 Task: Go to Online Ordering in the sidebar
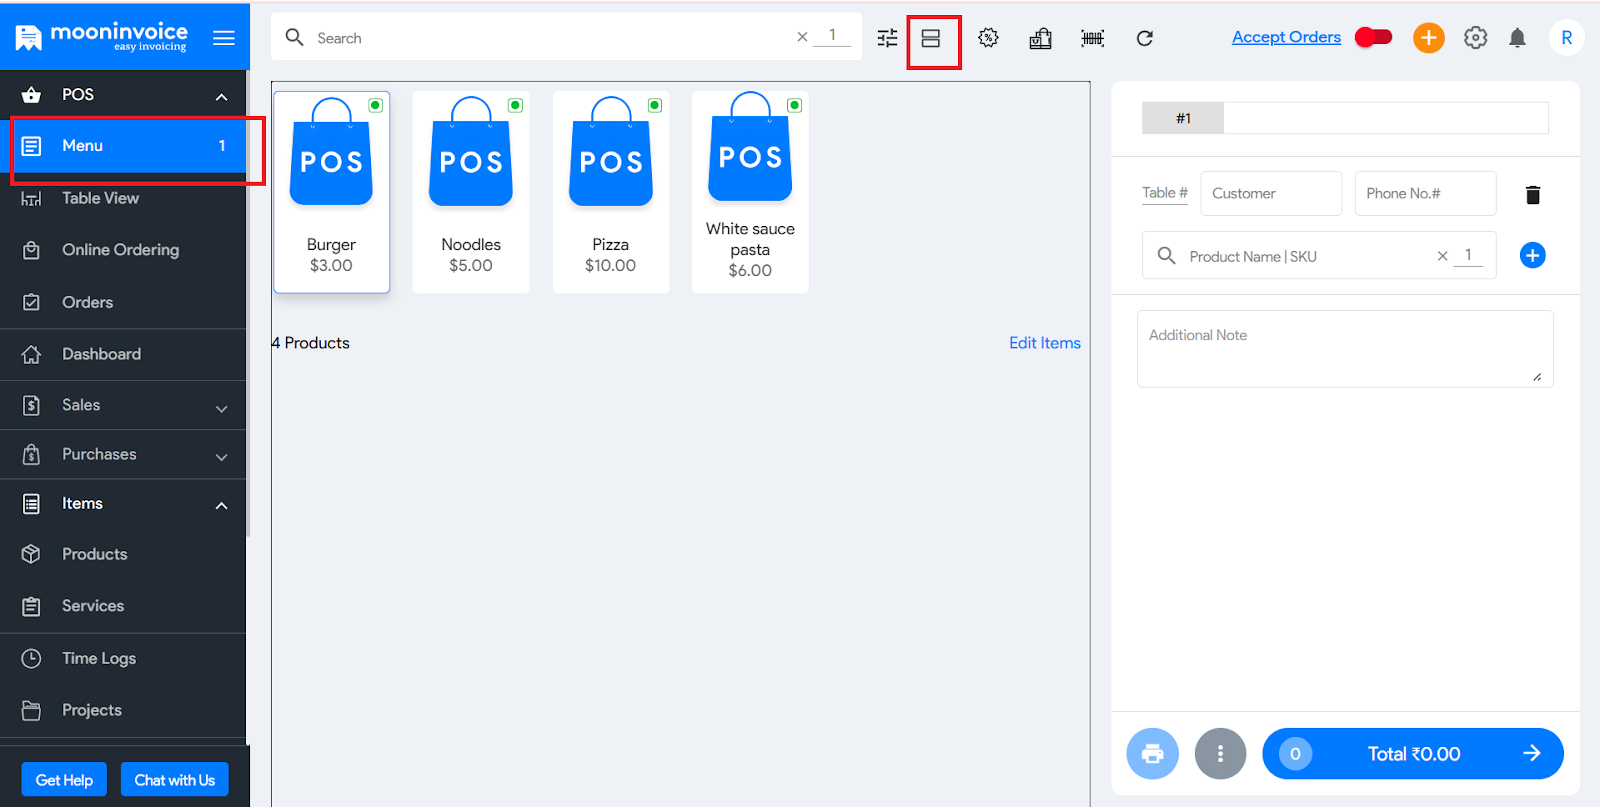pyautogui.click(x=120, y=250)
